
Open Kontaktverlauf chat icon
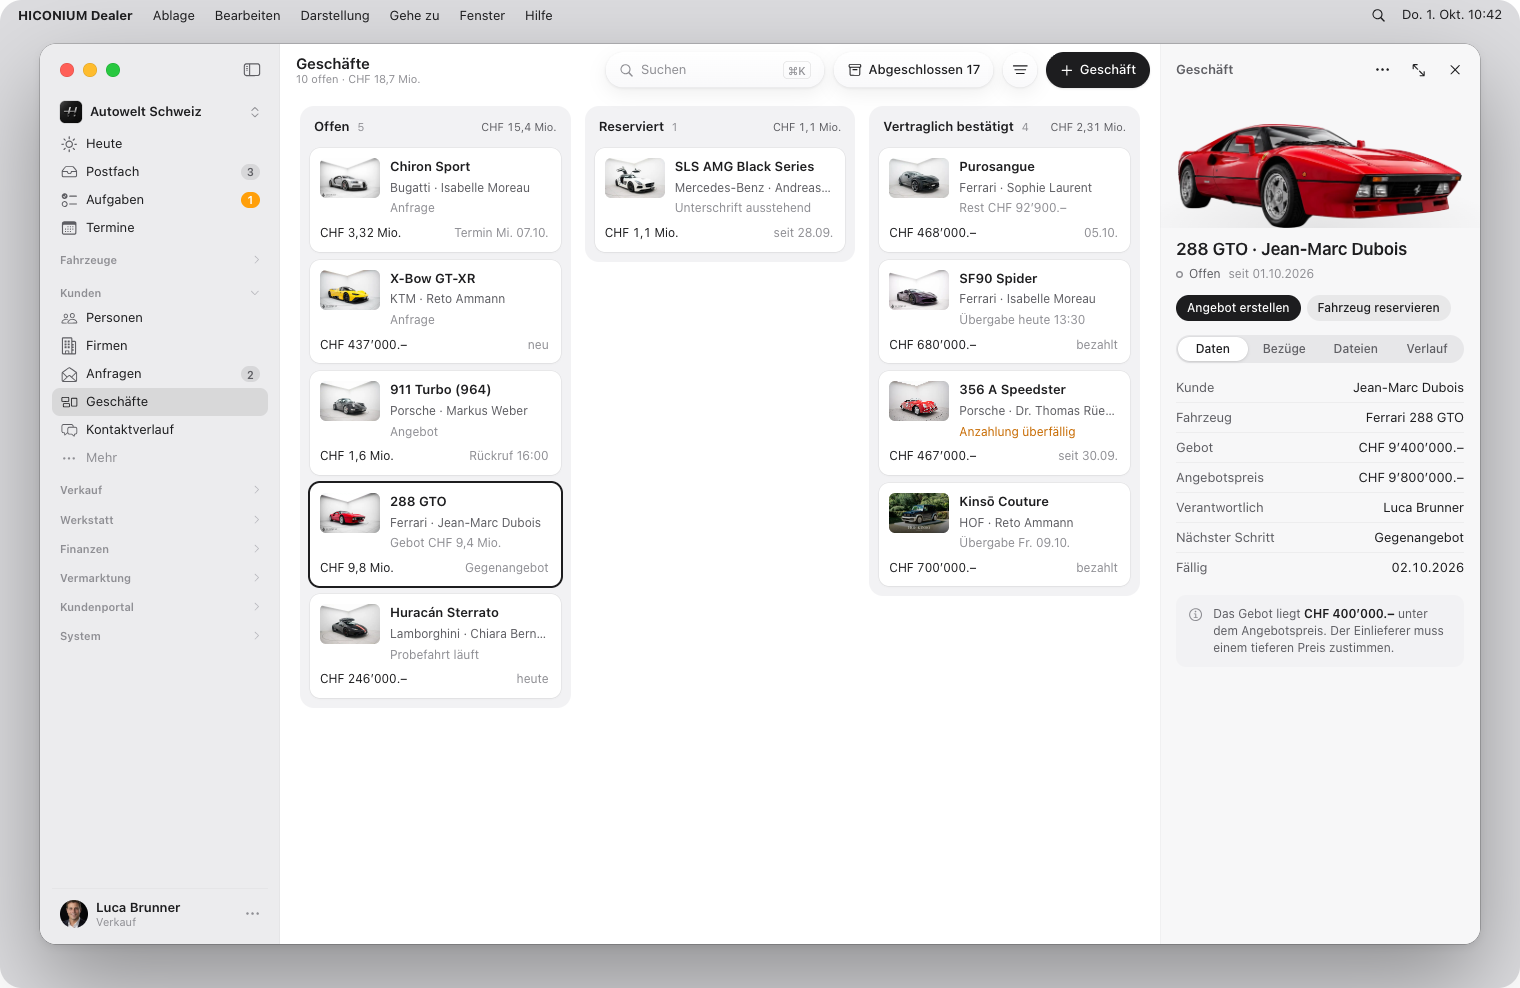pyautogui.click(x=69, y=430)
